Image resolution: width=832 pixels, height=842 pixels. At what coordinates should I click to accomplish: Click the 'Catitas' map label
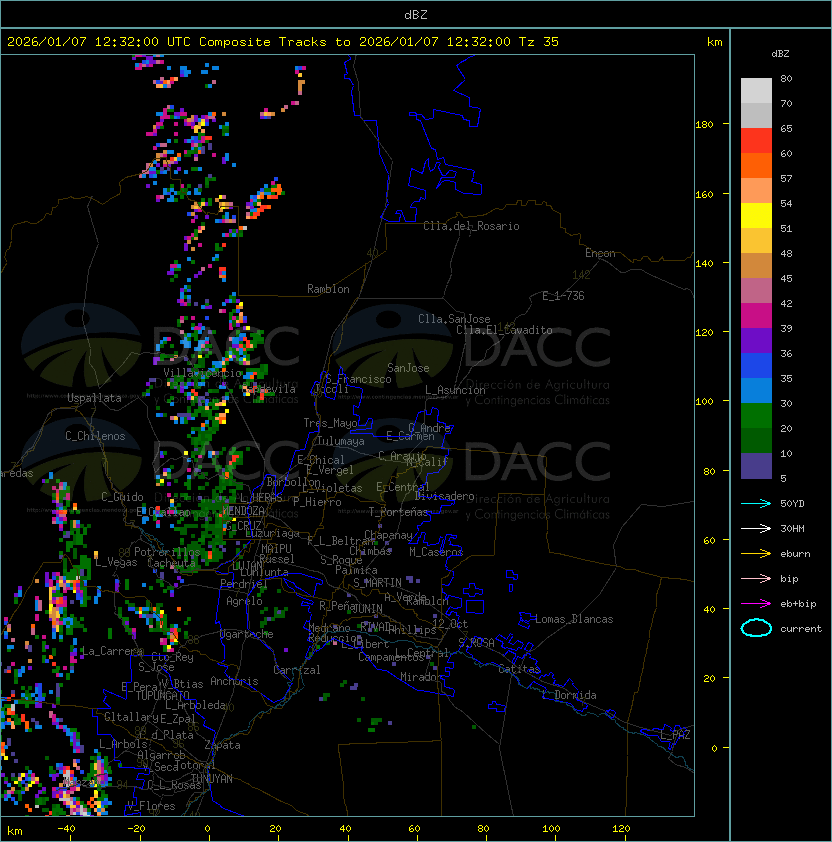tap(519, 669)
